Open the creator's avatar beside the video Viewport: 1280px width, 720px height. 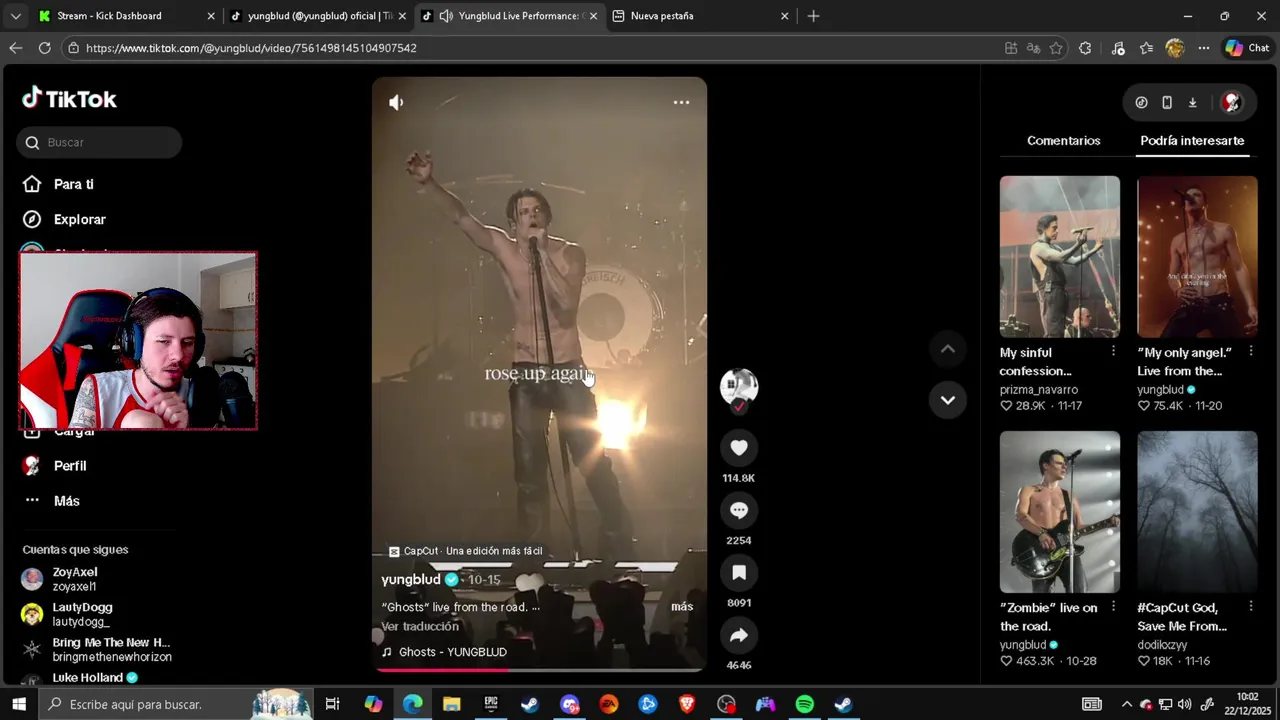(x=739, y=387)
